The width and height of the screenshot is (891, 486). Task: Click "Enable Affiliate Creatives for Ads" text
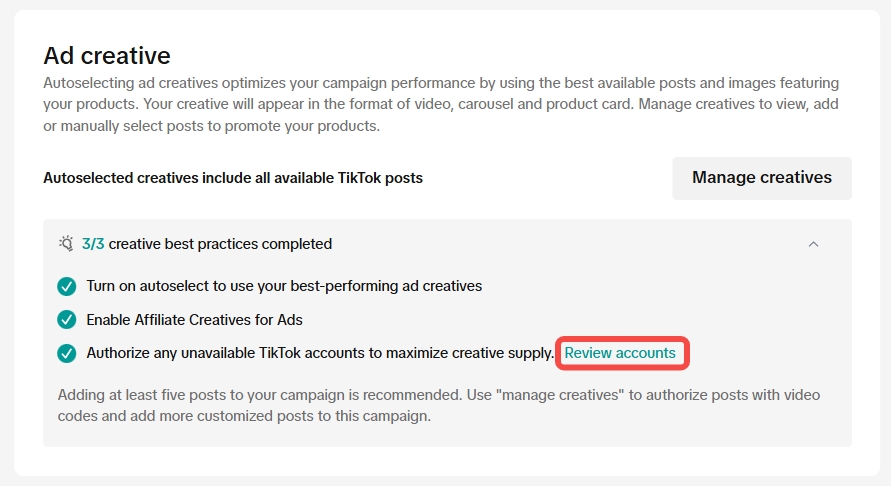194,320
